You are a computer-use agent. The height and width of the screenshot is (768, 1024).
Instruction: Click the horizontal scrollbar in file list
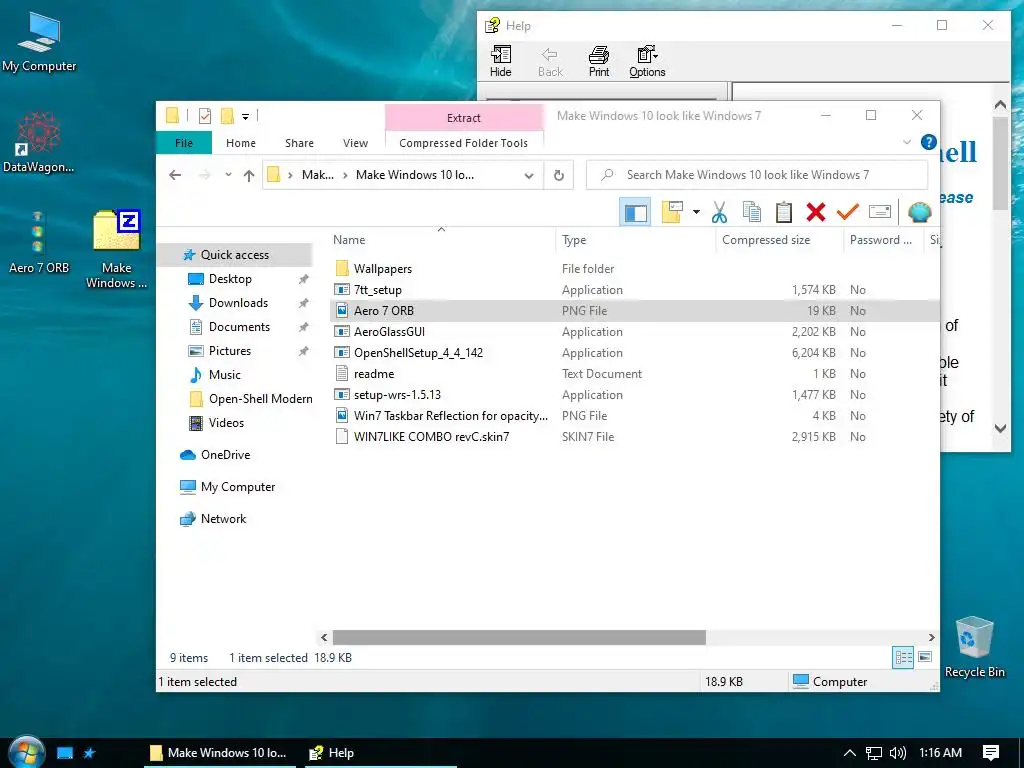pos(519,637)
